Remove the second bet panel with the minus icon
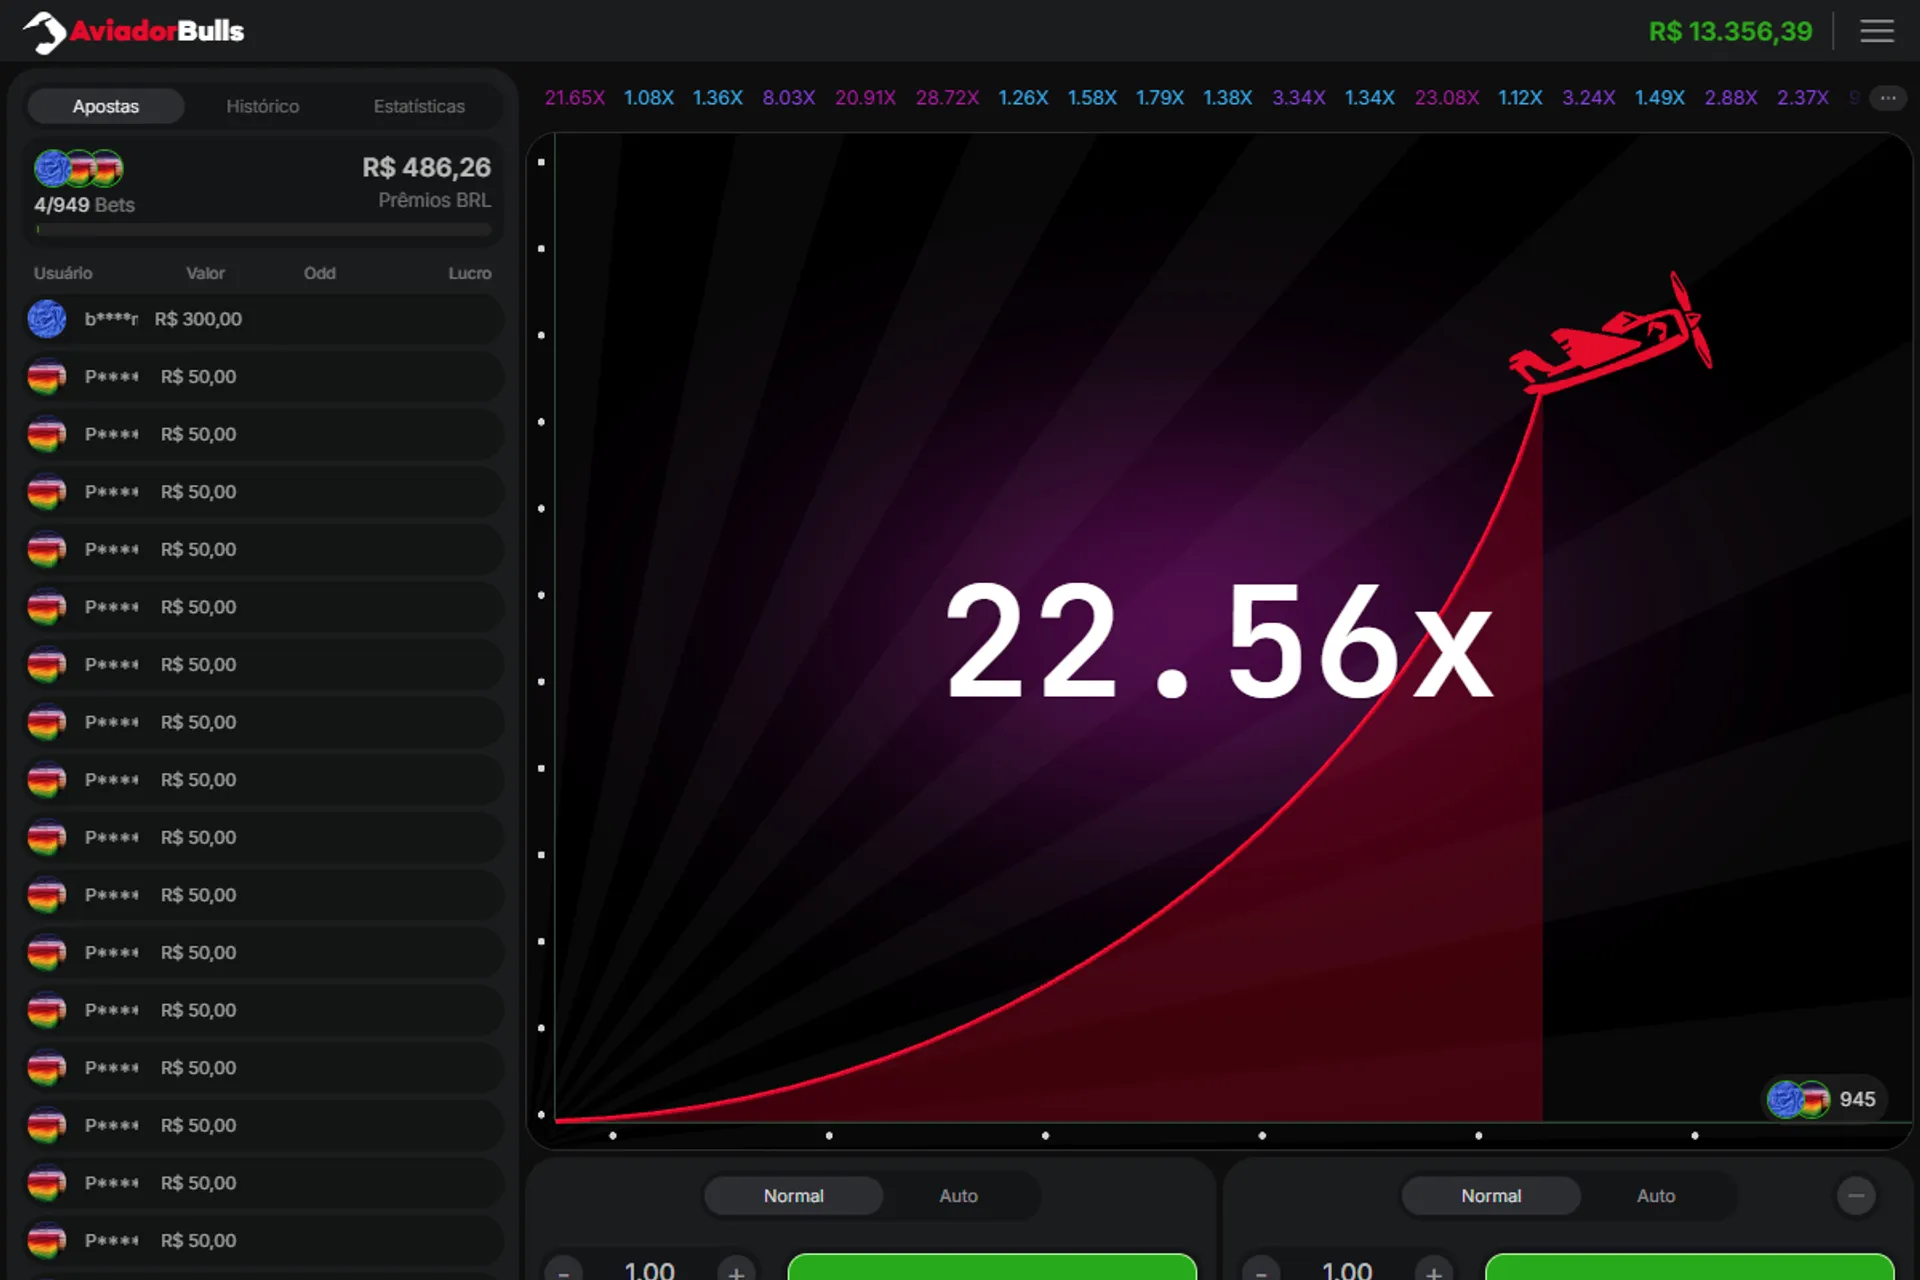Screen dimensions: 1920x1280 [x=1856, y=1195]
